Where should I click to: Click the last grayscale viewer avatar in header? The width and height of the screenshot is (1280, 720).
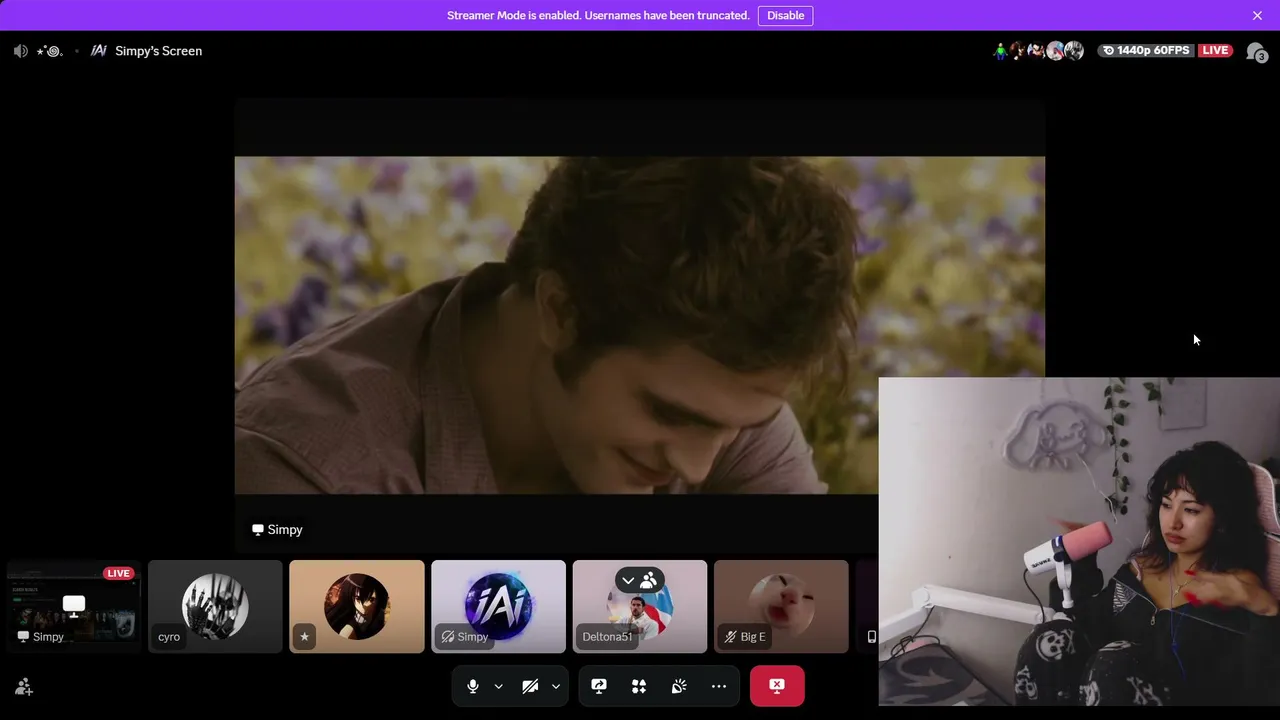[x=1074, y=51]
